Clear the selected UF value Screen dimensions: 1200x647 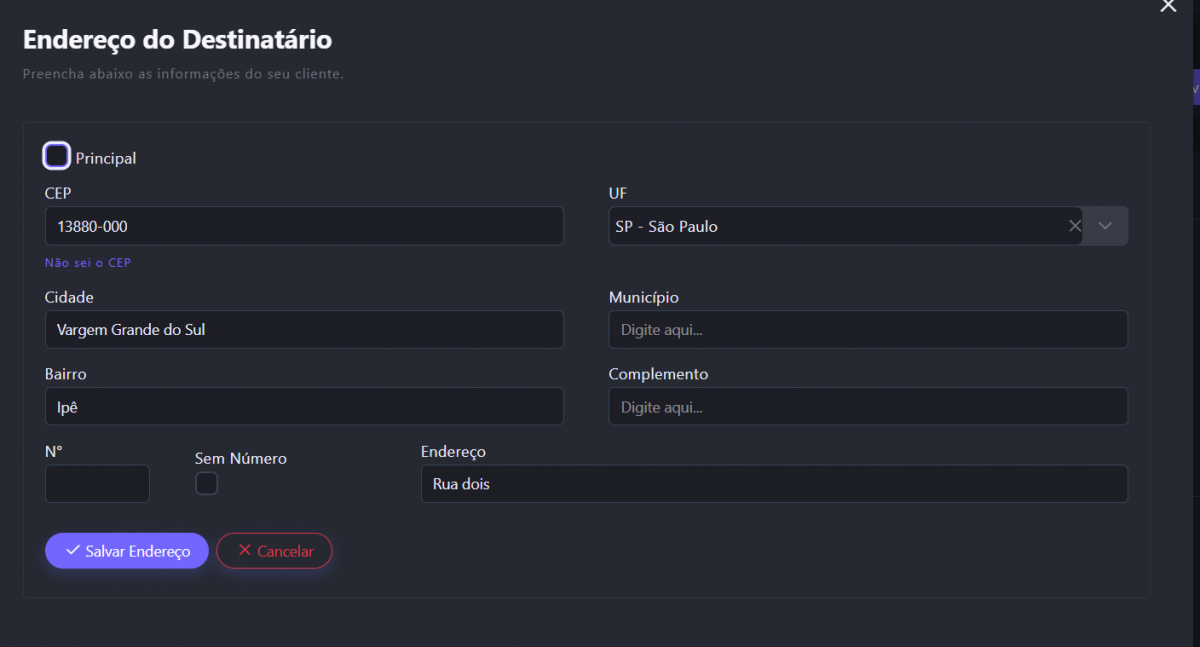point(1075,226)
